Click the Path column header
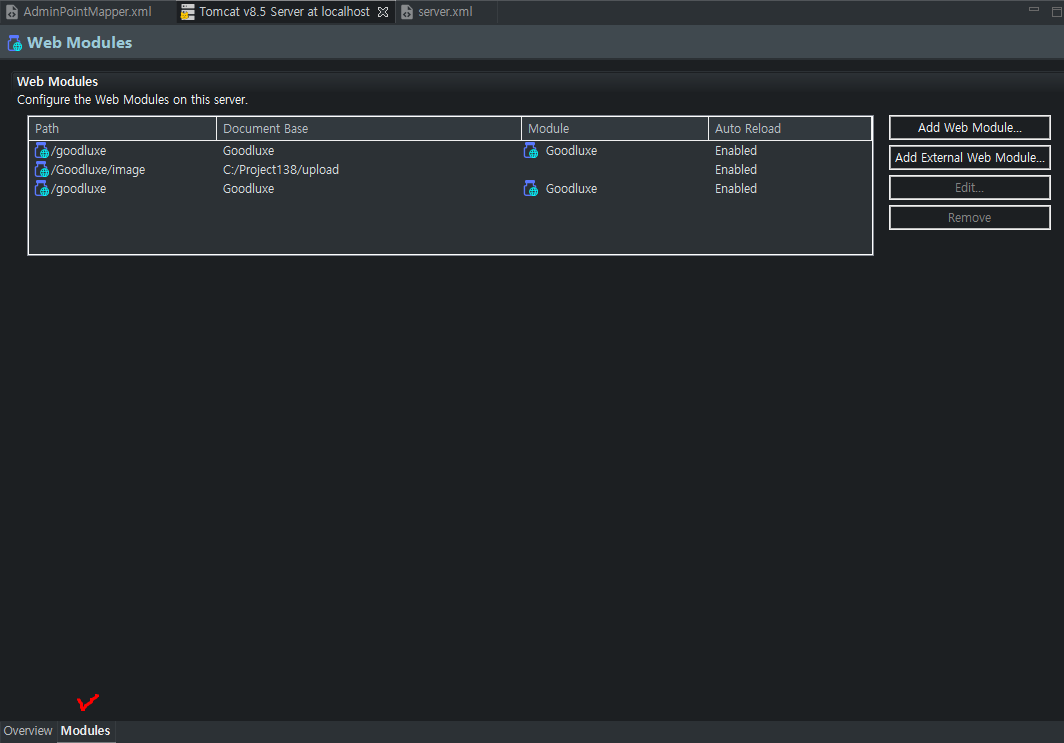This screenshot has width=1064, height=743. click(x=122, y=129)
